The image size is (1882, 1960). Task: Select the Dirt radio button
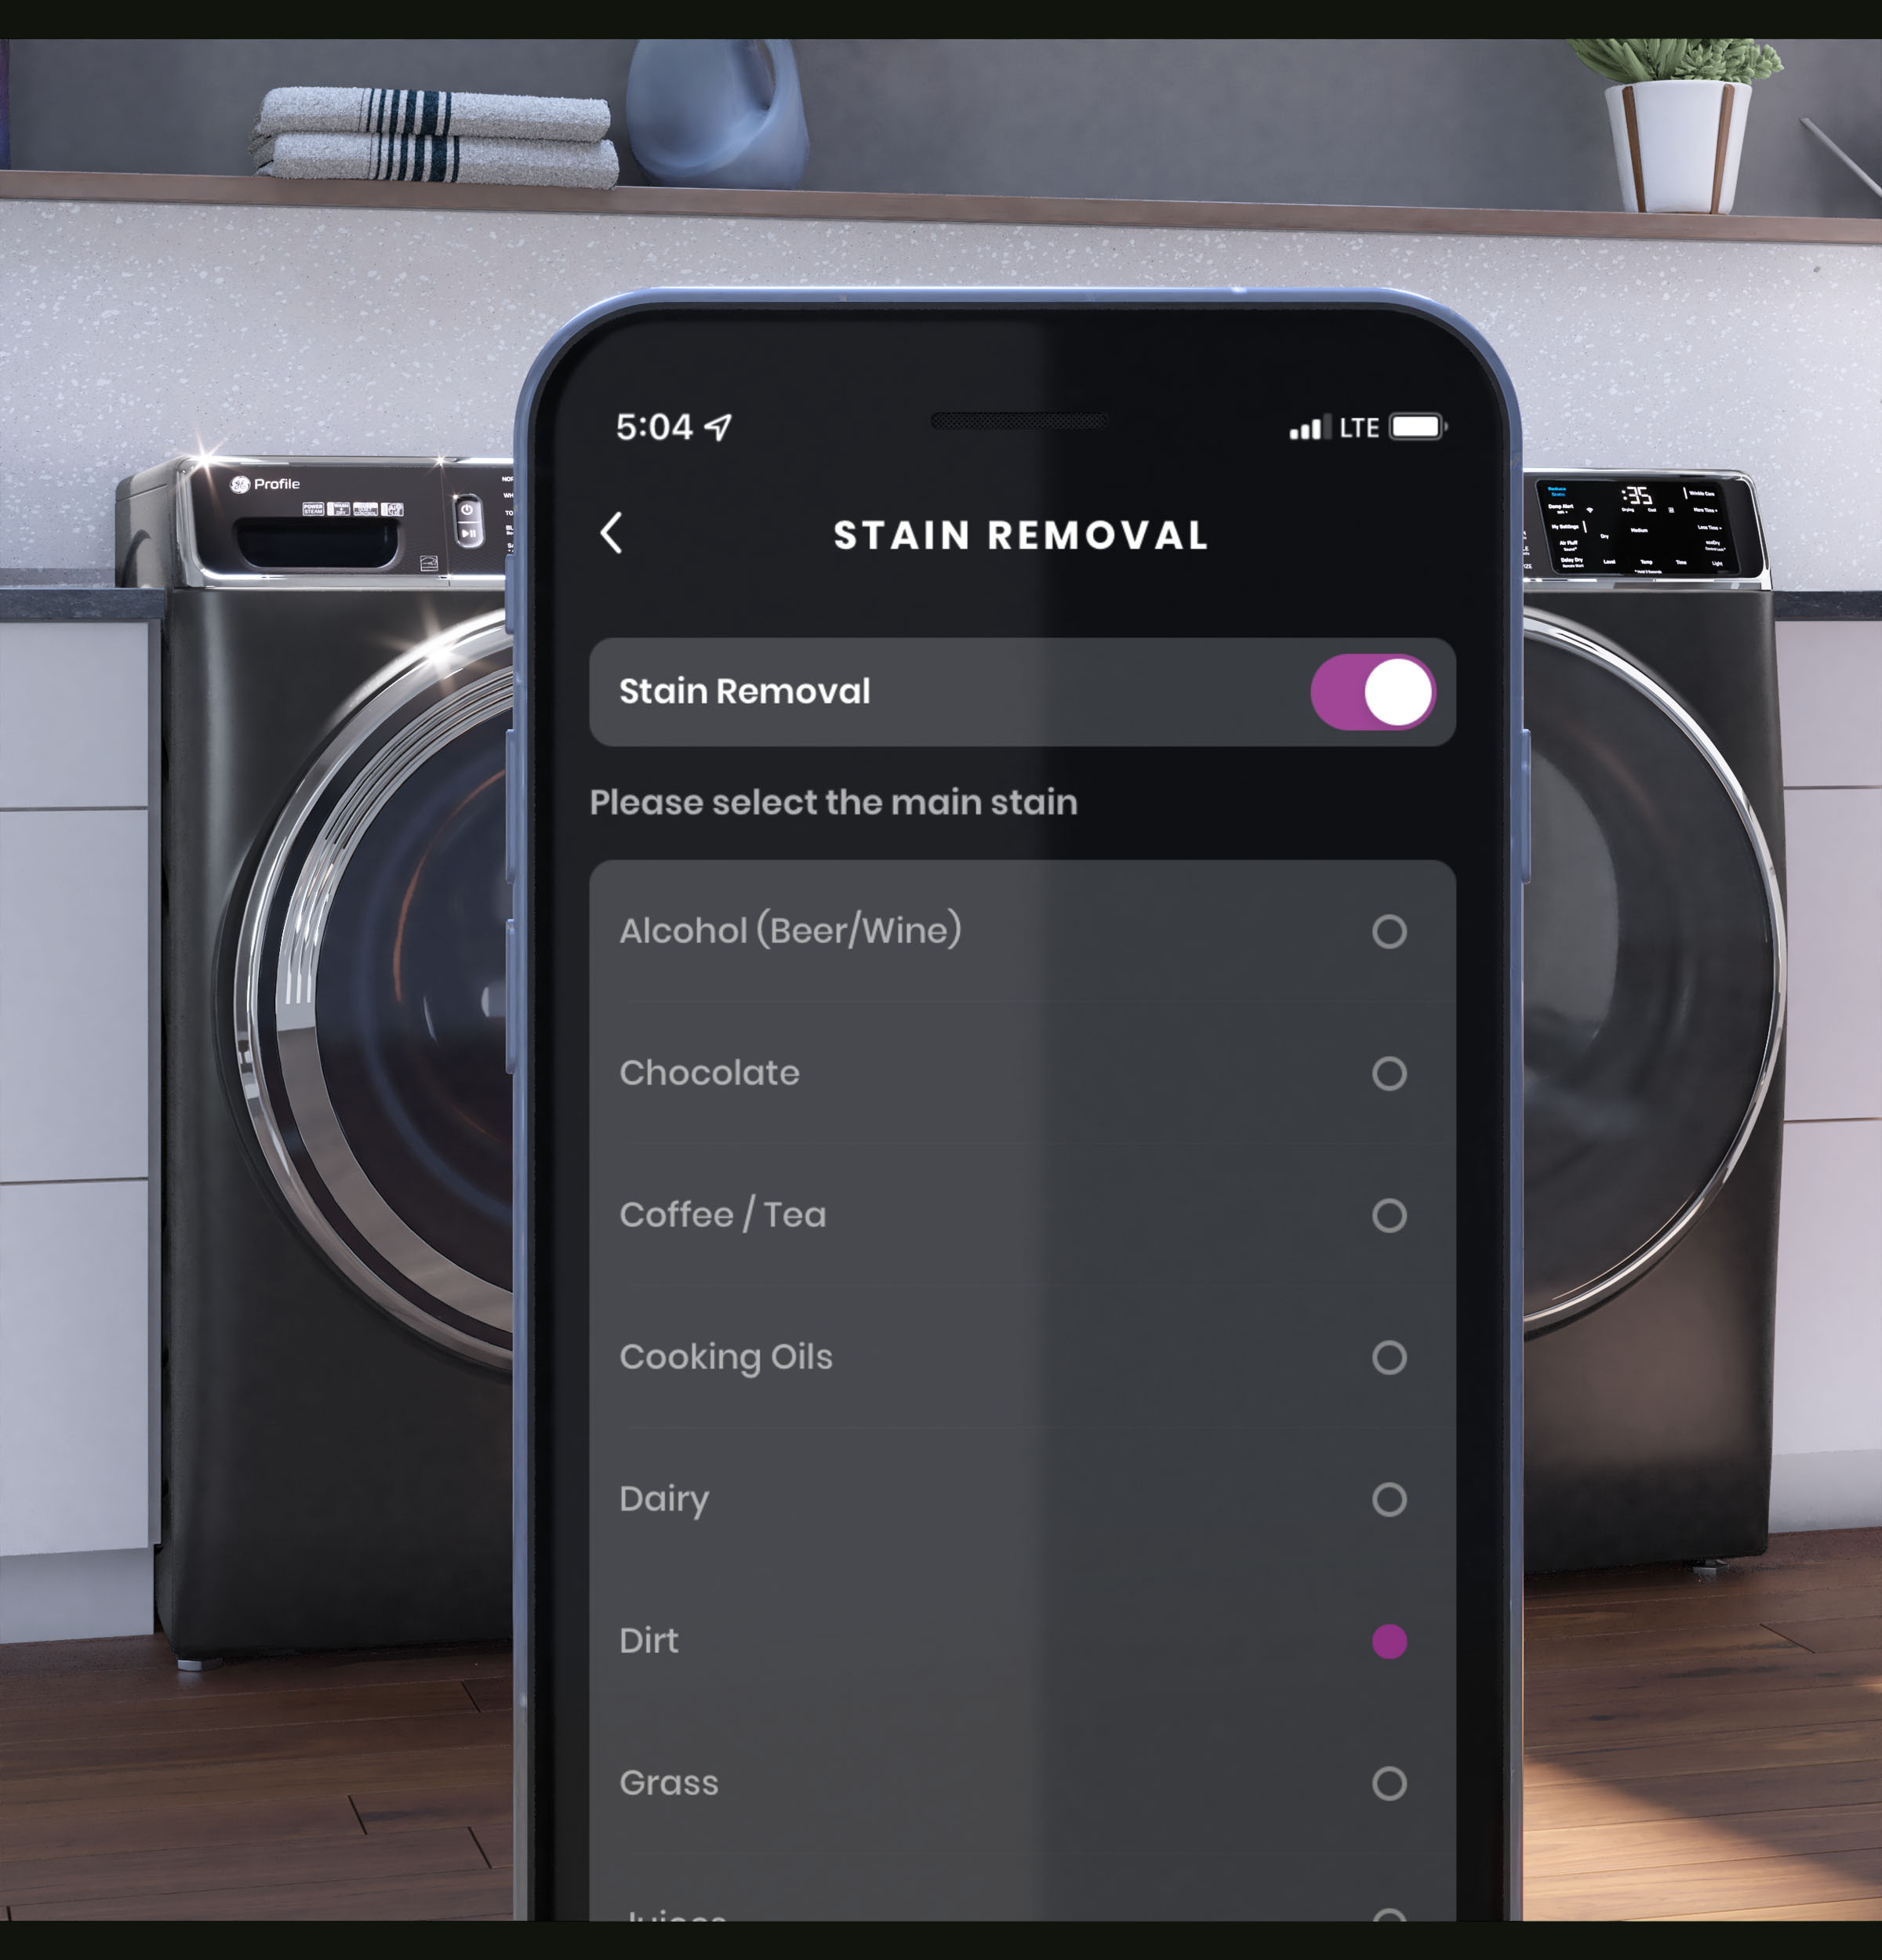tap(1390, 1642)
